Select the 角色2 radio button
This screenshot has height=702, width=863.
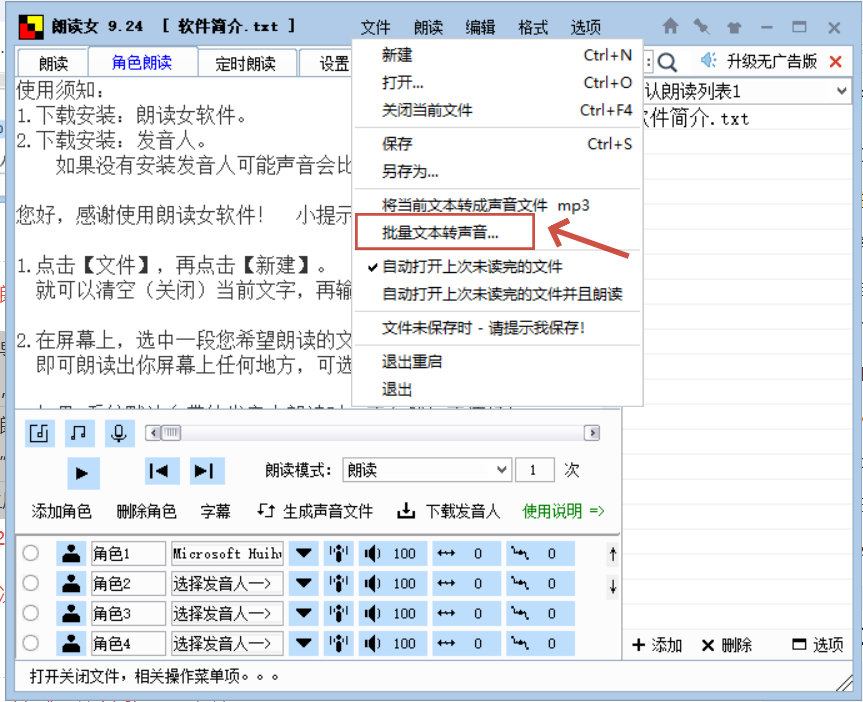(x=31, y=583)
